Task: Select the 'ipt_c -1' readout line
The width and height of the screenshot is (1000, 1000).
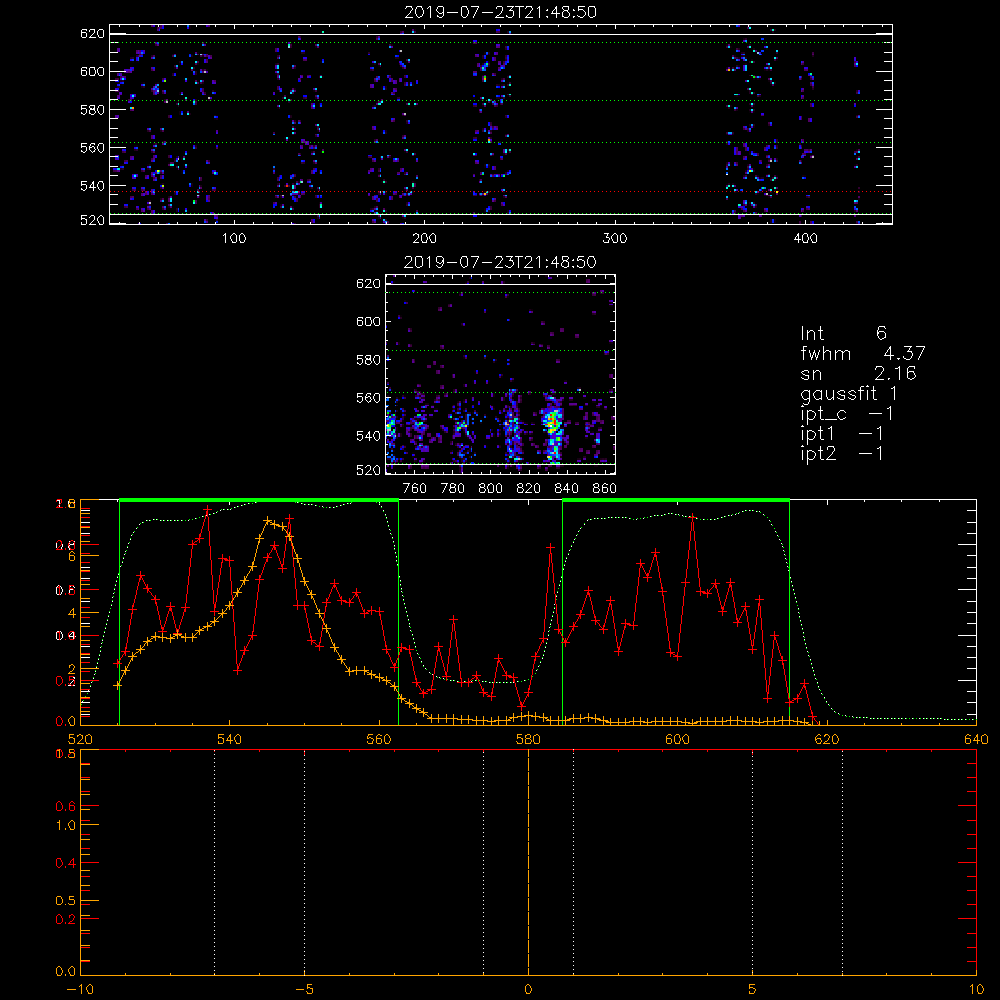Action: tap(847, 414)
